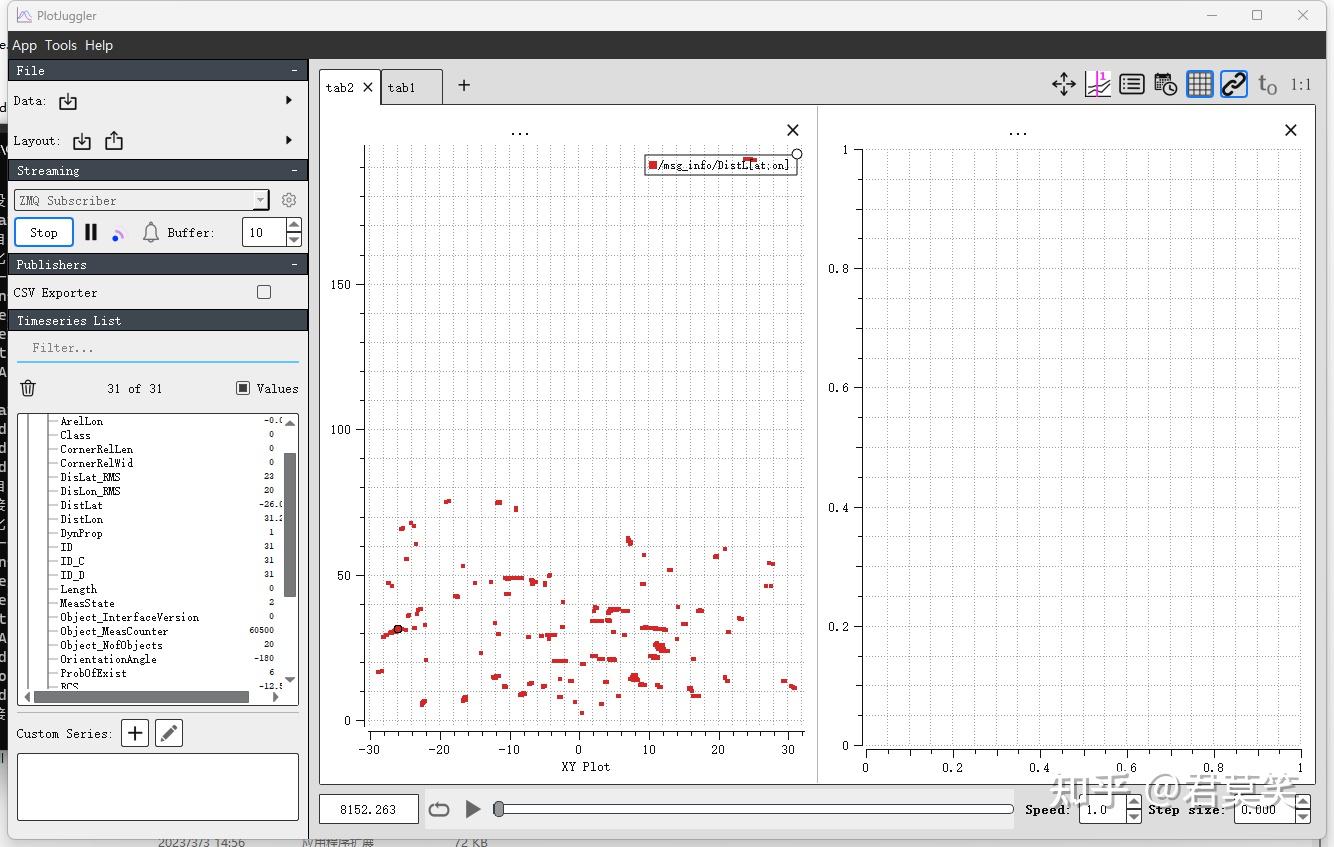Click the date-time clock toolbar icon
This screenshot has height=847, width=1334.
[1166, 85]
